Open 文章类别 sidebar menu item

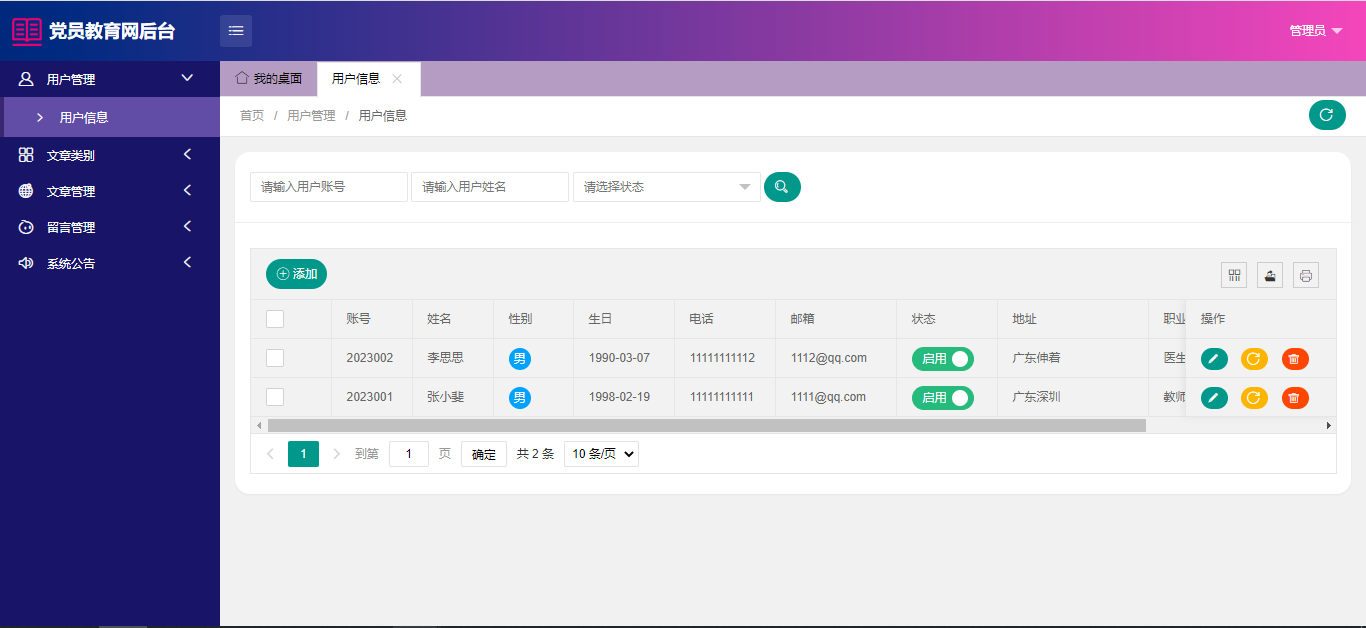click(x=110, y=155)
